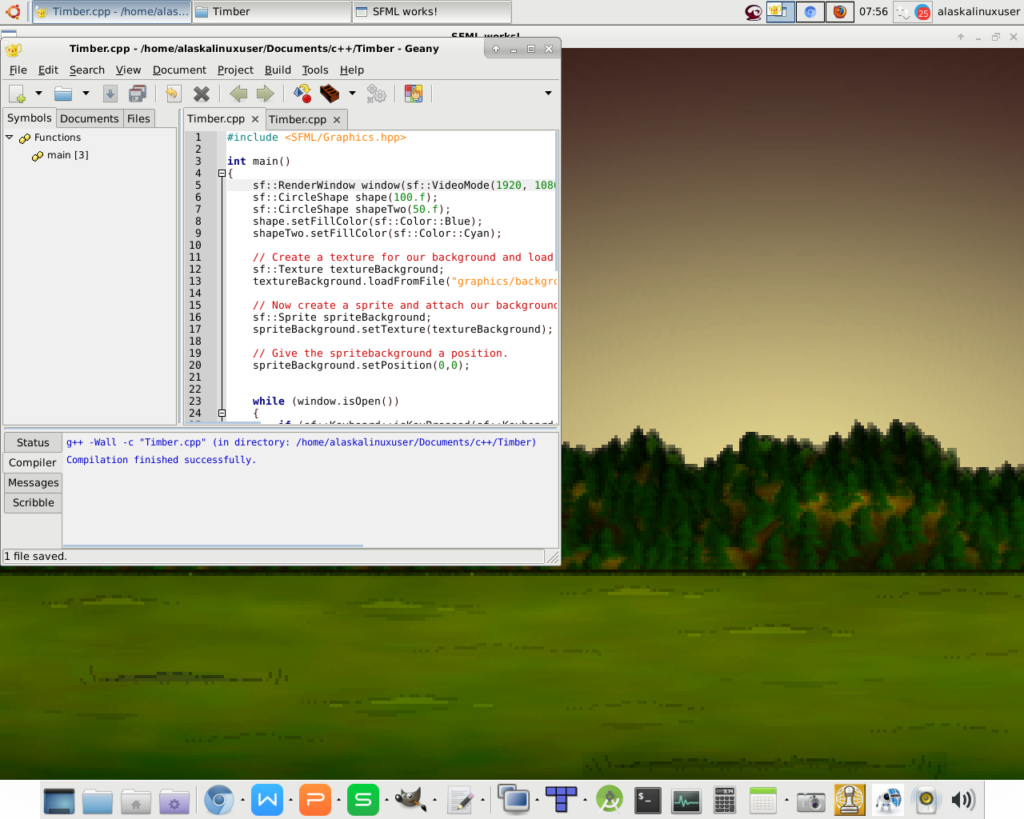Switch to the Messages tab

coord(33,483)
